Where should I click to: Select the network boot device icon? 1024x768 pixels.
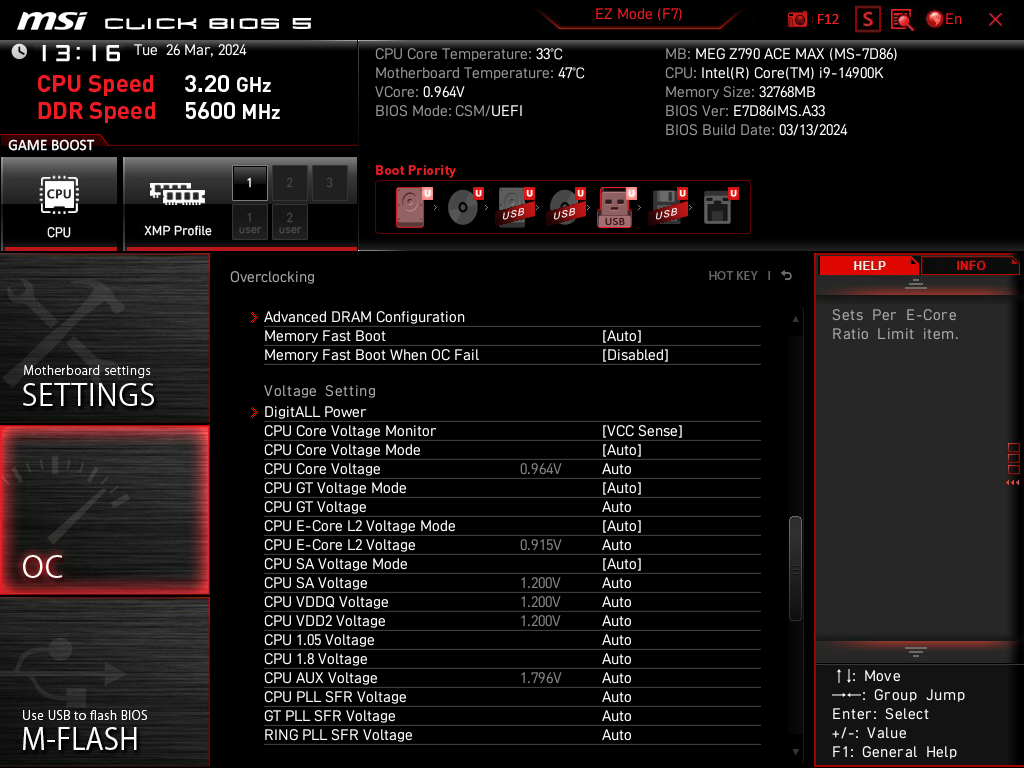(719, 207)
